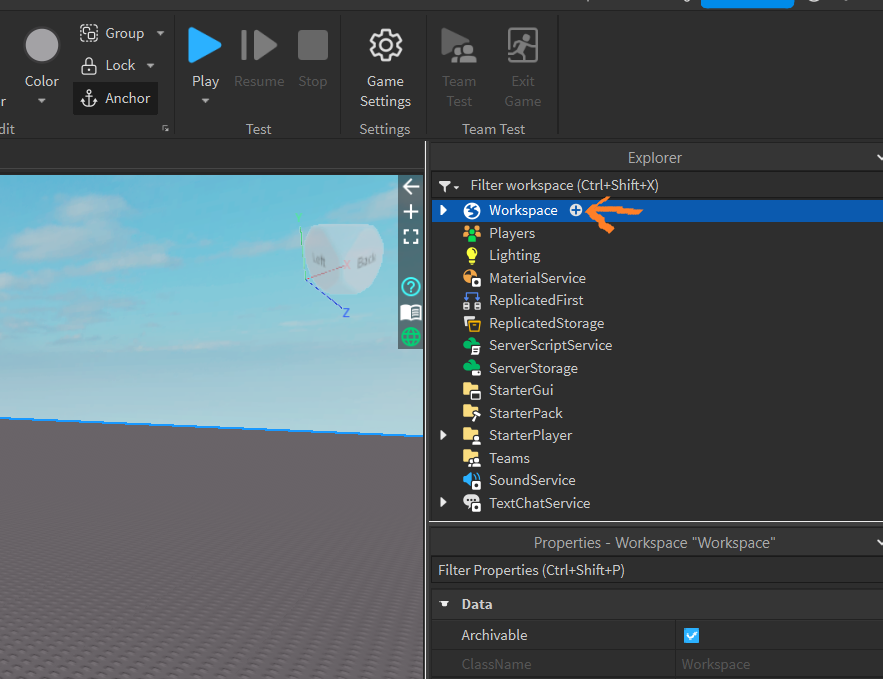Select the Workspace globe icon
The width and height of the screenshot is (883, 679).
472,211
